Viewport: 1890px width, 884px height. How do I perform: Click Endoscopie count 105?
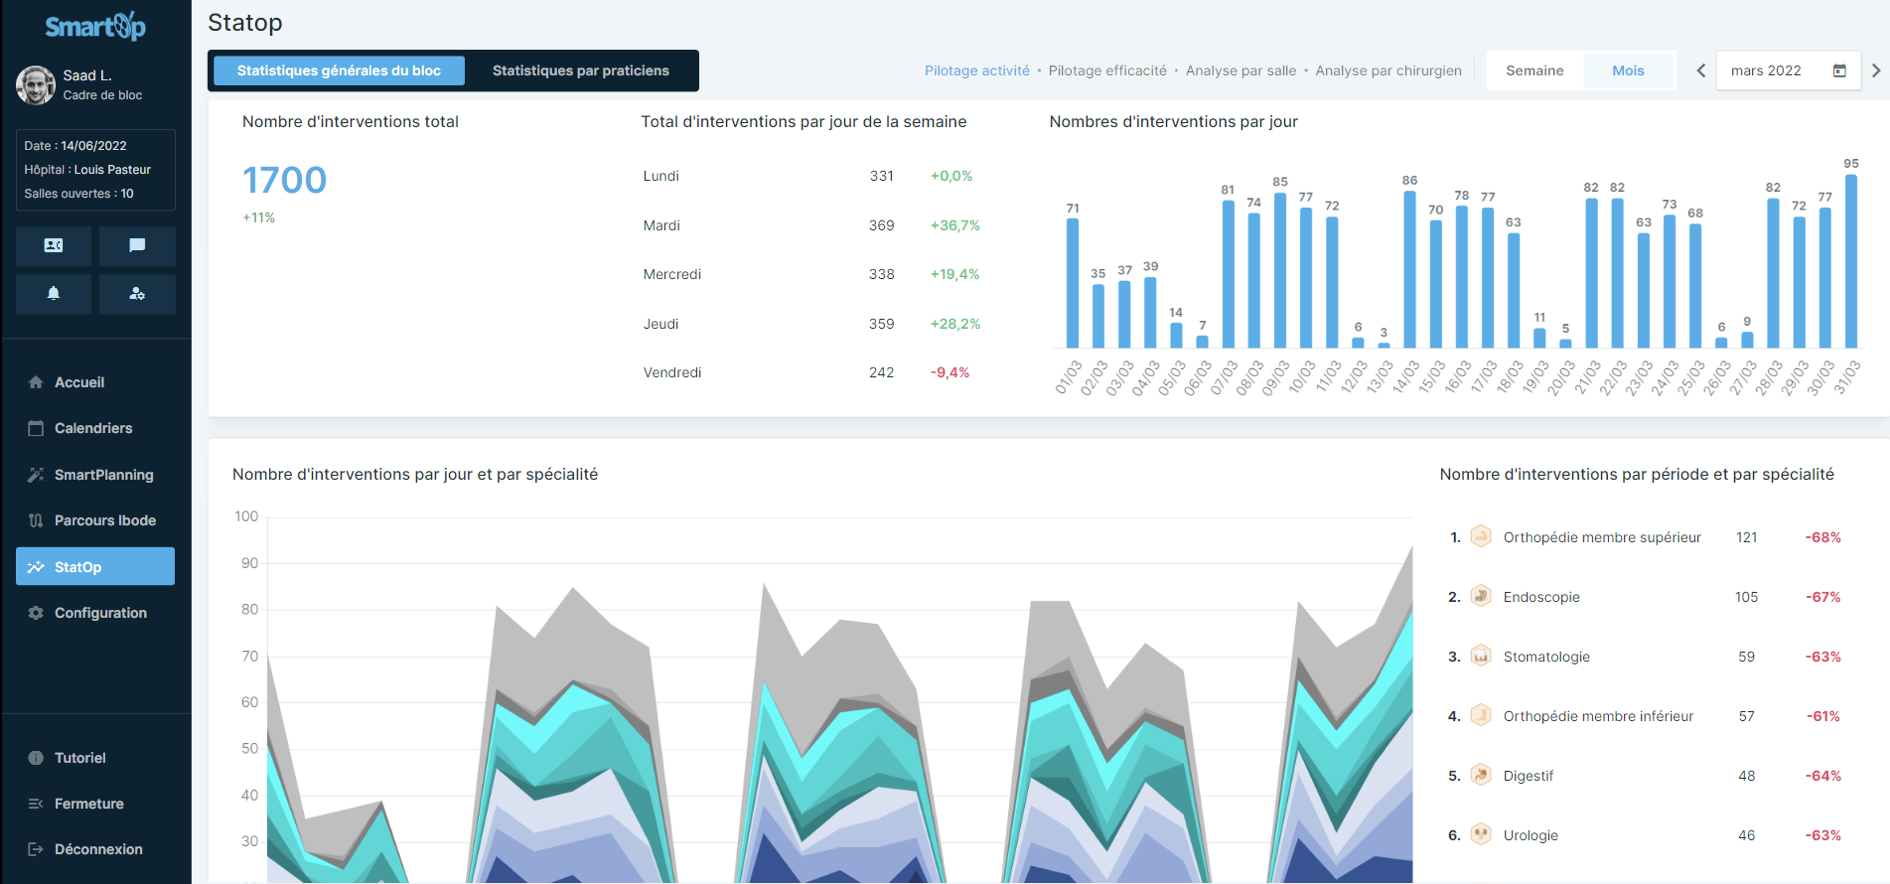pyautogui.click(x=1746, y=597)
